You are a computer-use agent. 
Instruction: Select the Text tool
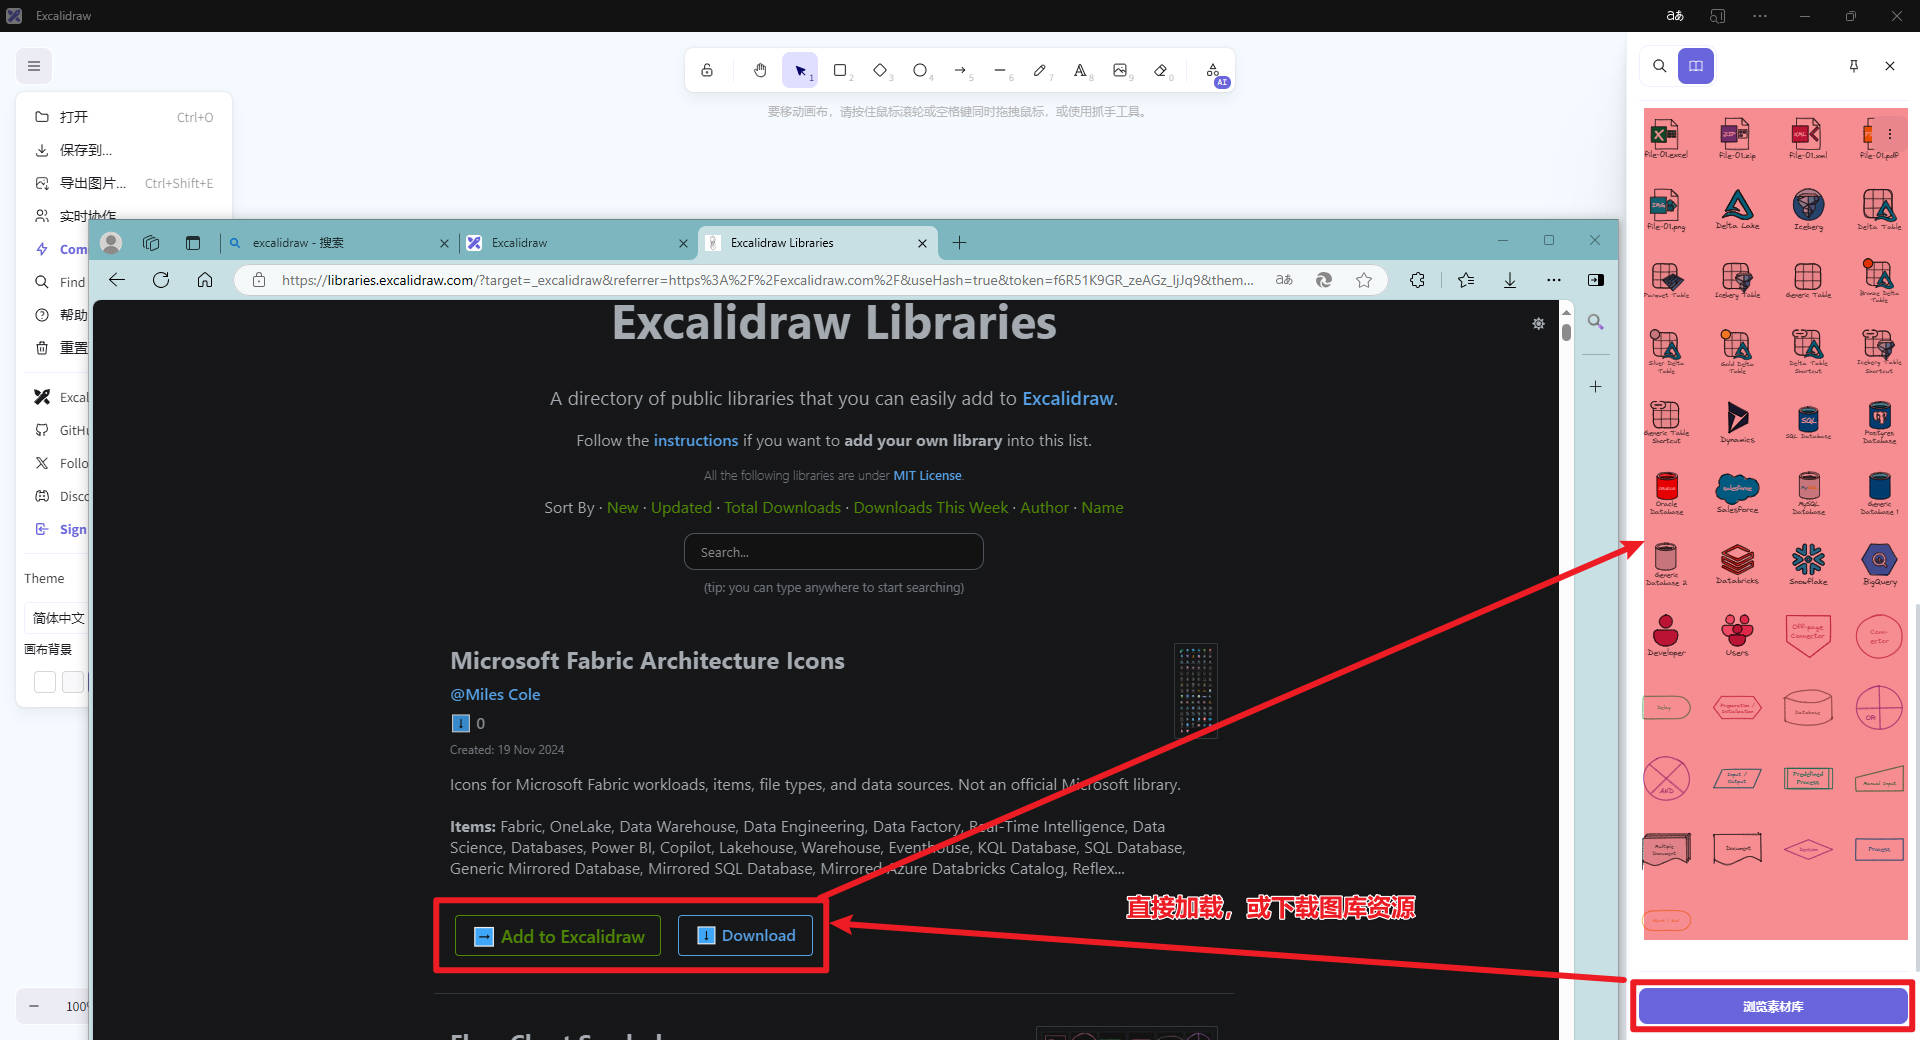[x=1080, y=70]
